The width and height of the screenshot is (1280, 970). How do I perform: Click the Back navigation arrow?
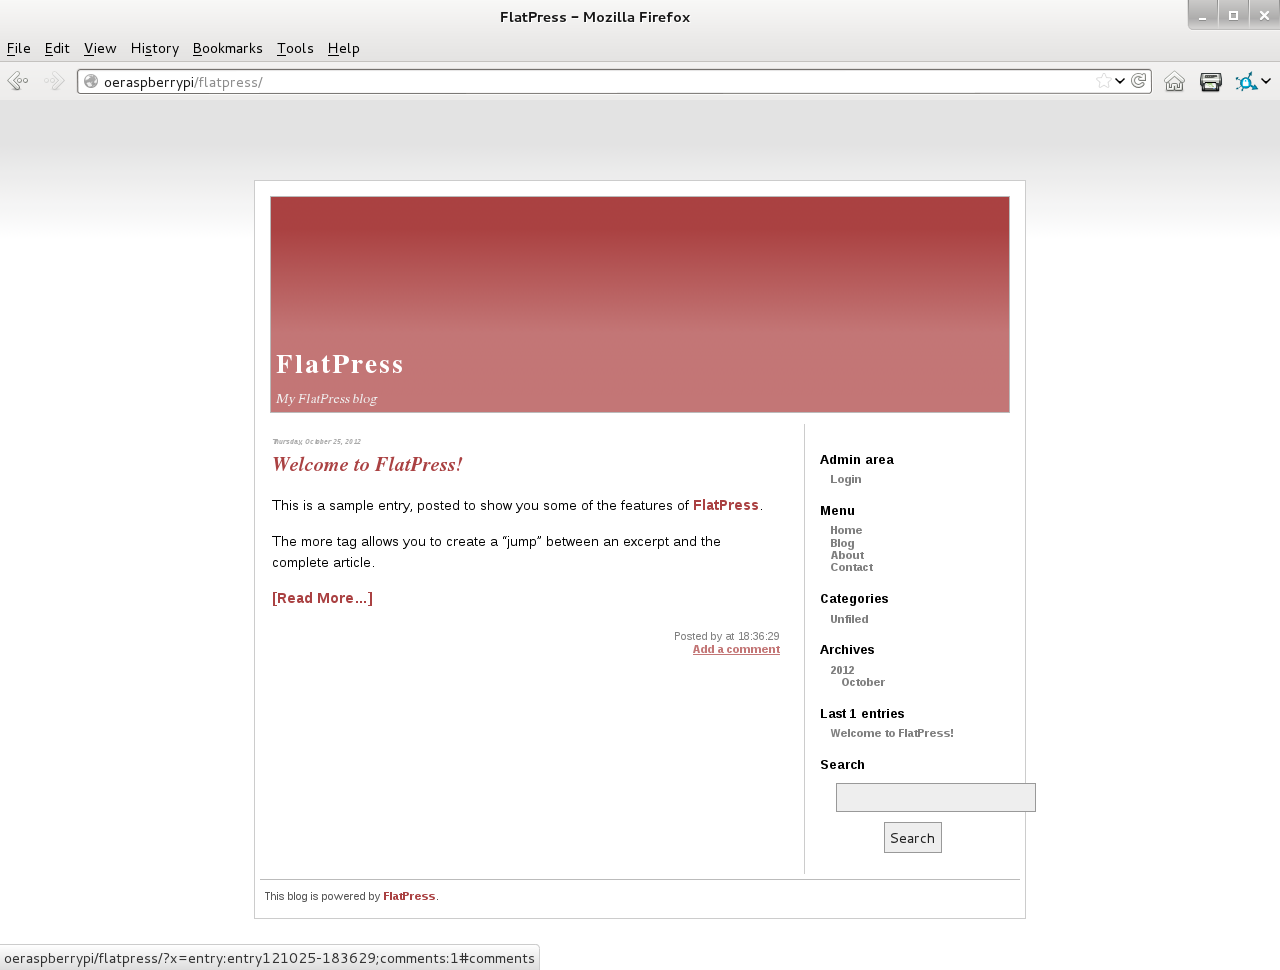17,80
